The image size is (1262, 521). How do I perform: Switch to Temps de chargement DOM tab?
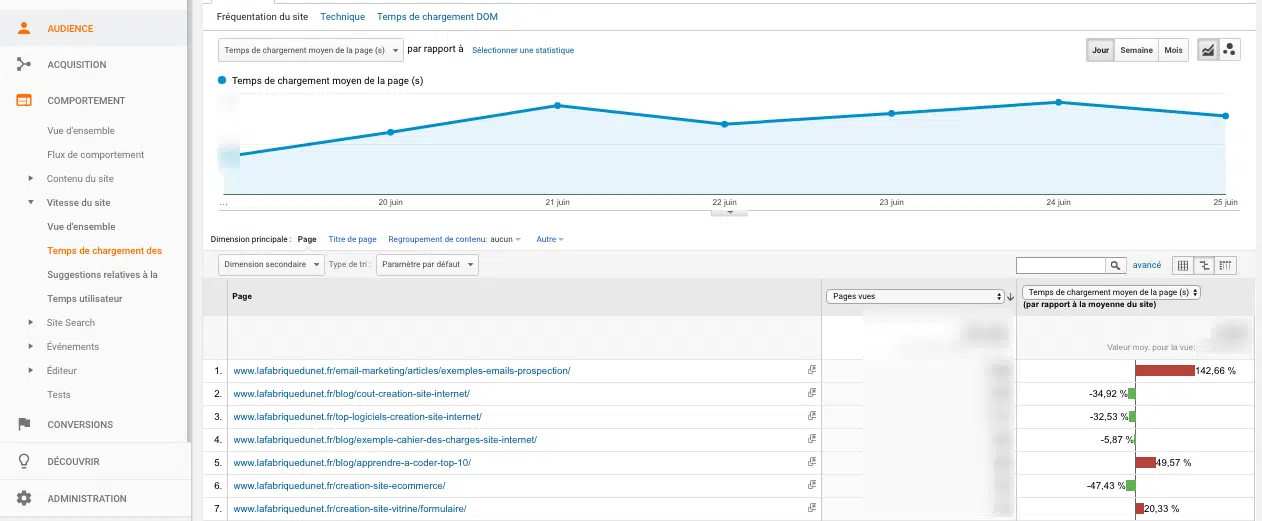(437, 17)
